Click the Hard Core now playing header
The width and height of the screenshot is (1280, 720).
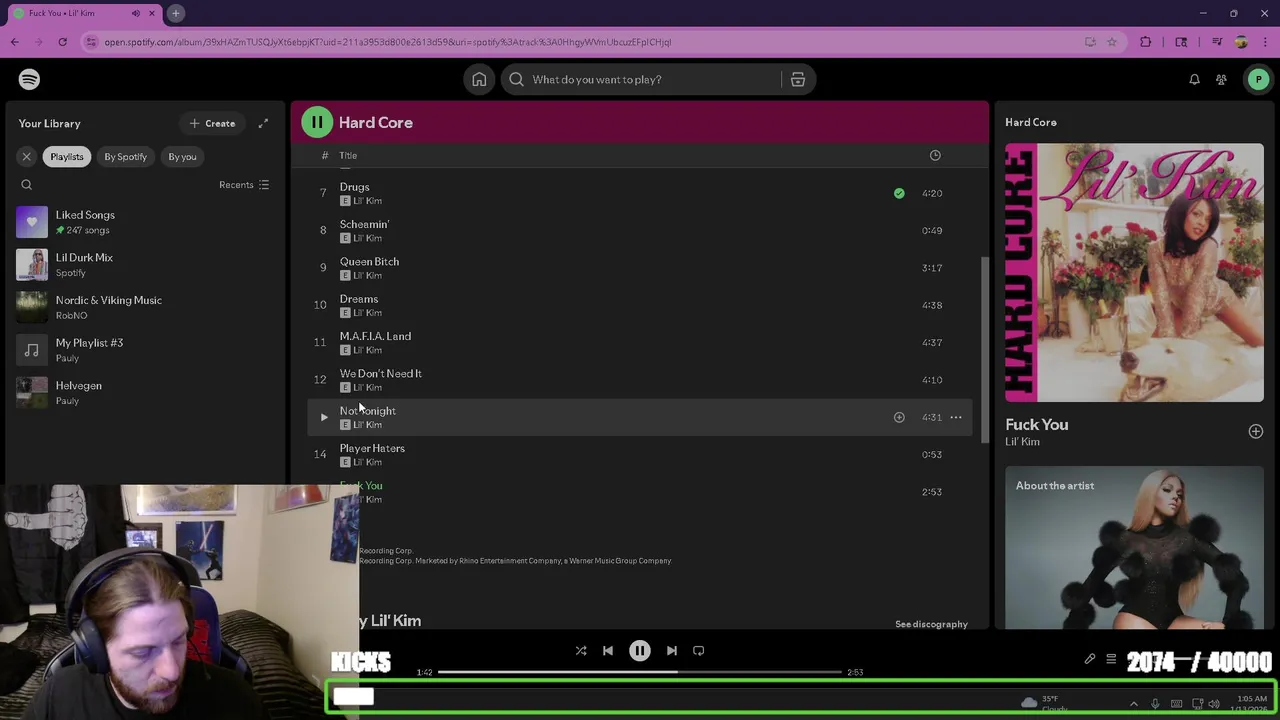click(1031, 122)
